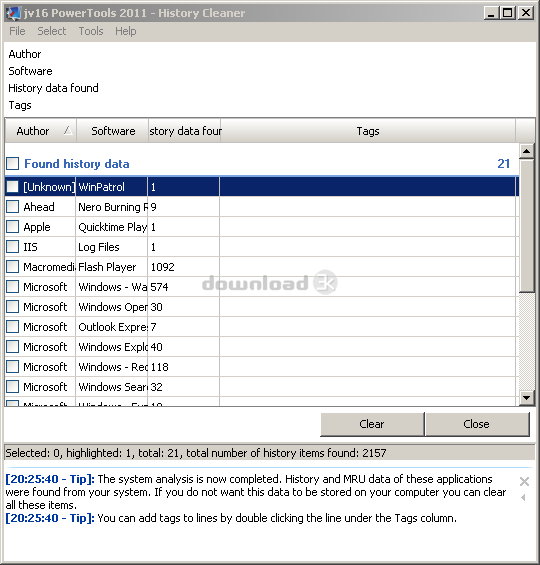This screenshot has width=540, height=565.
Task: Click the scrollbar up arrow in the list
Action: [x=526, y=151]
